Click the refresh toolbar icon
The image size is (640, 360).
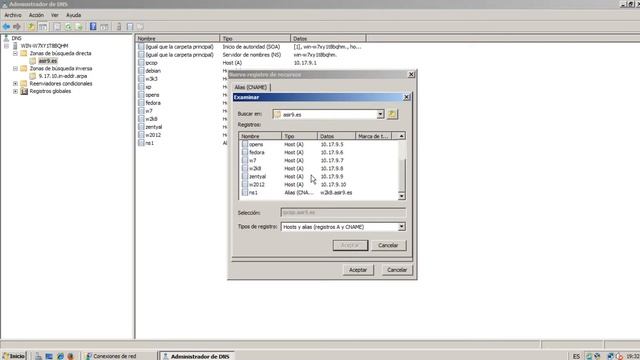(x=68, y=27)
